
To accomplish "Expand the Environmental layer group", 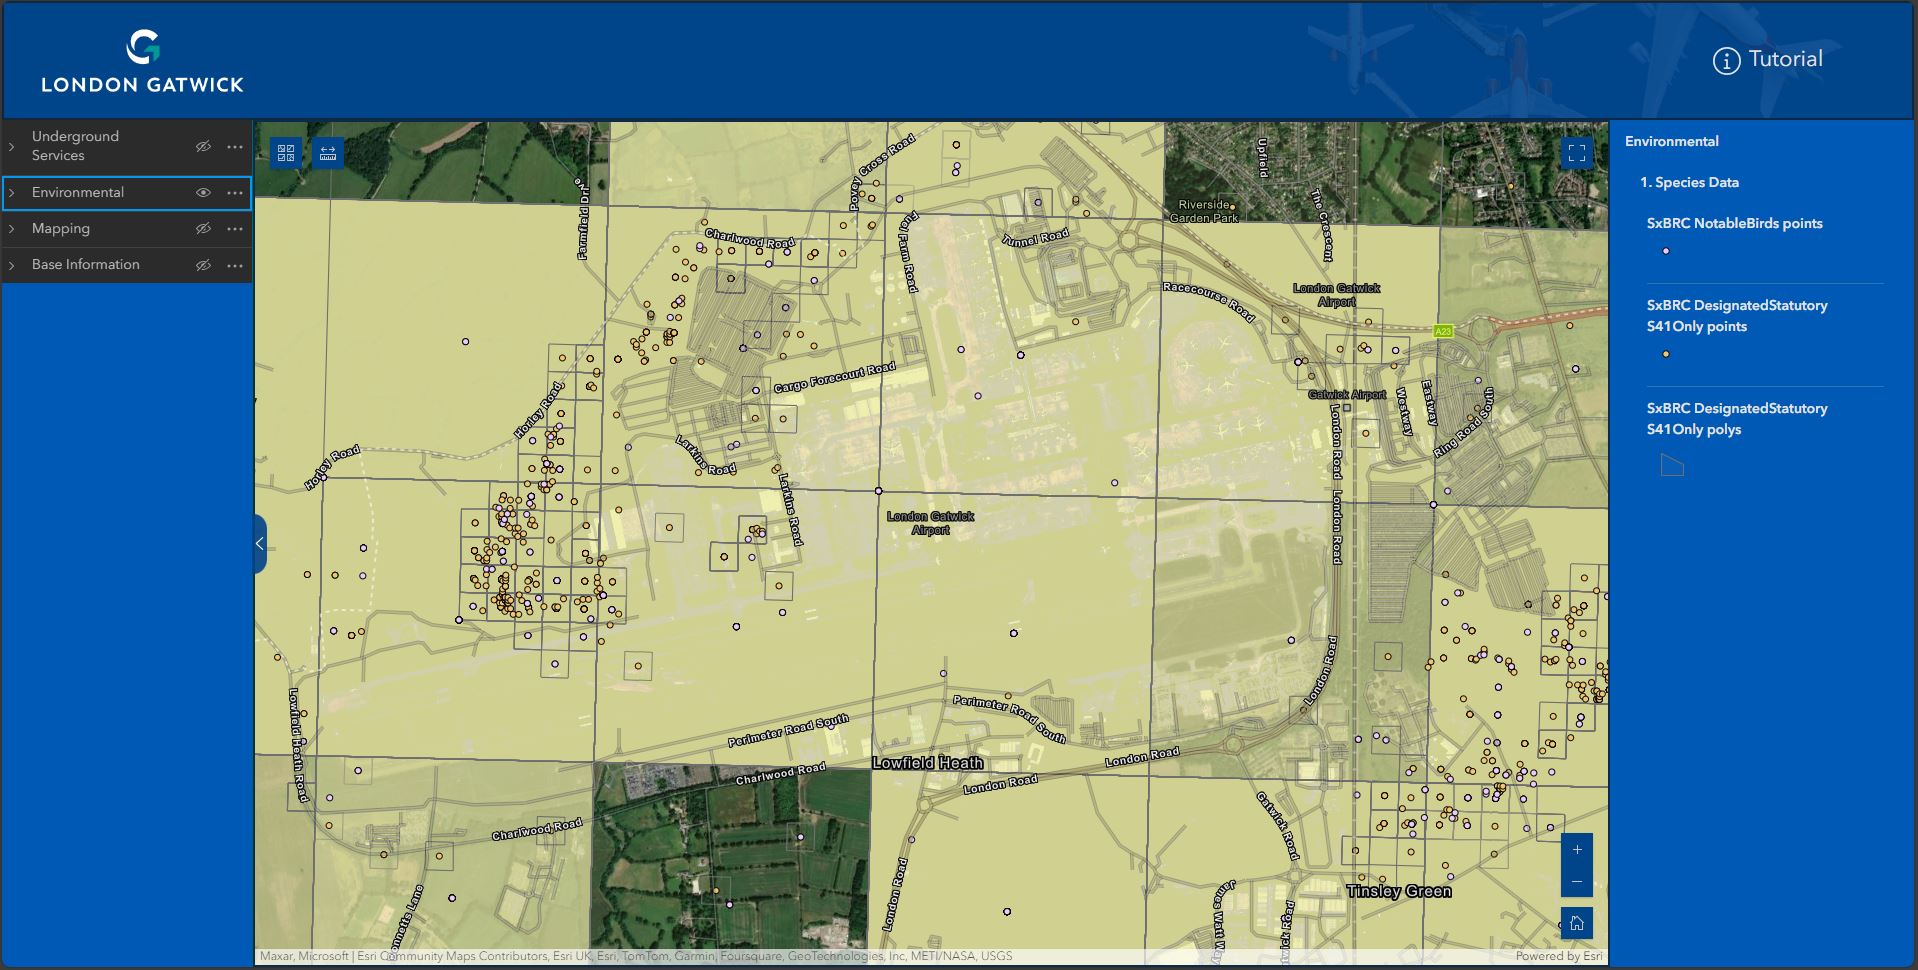I will click(12, 192).
